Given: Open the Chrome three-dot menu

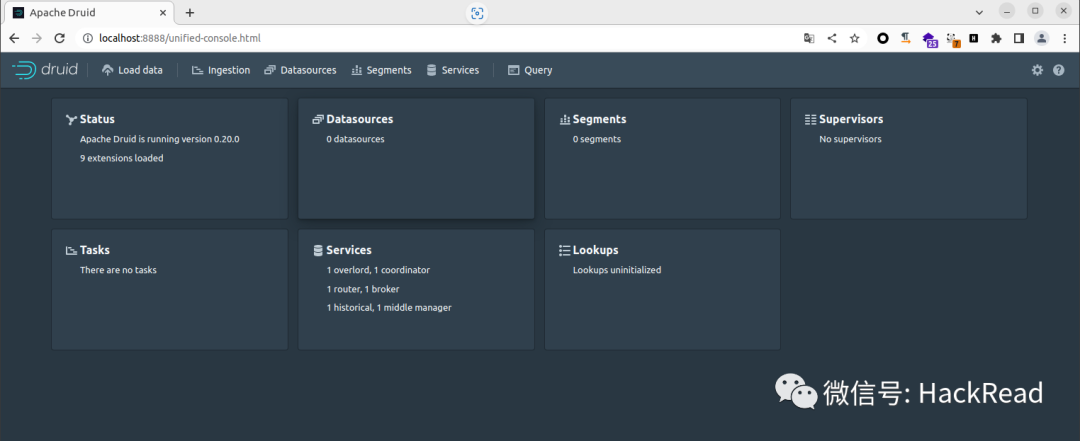Looking at the screenshot, I should pyautogui.click(x=1064, y=39).
